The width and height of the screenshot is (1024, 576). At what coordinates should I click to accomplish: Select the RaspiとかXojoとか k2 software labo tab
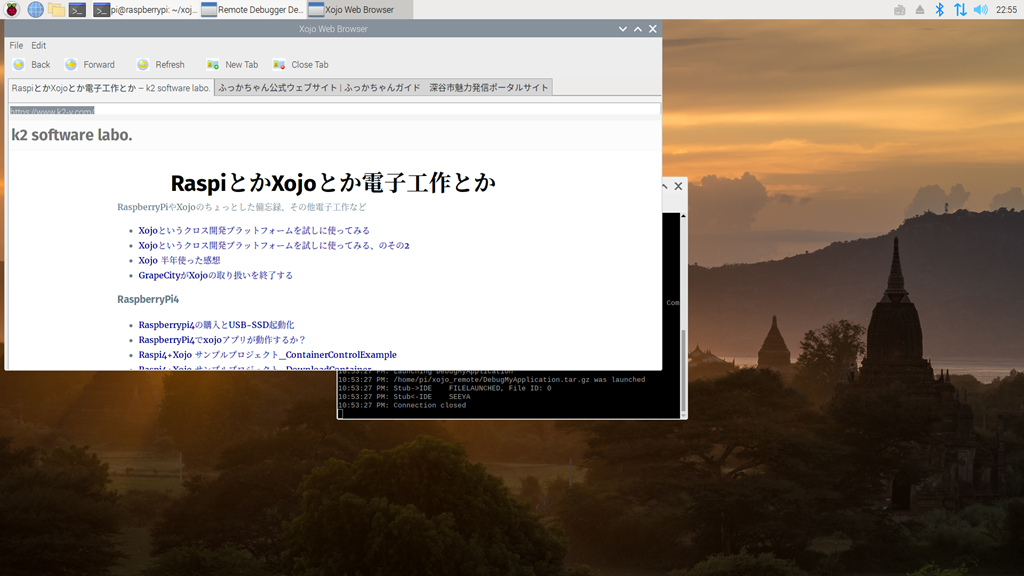tap(111, 88)
